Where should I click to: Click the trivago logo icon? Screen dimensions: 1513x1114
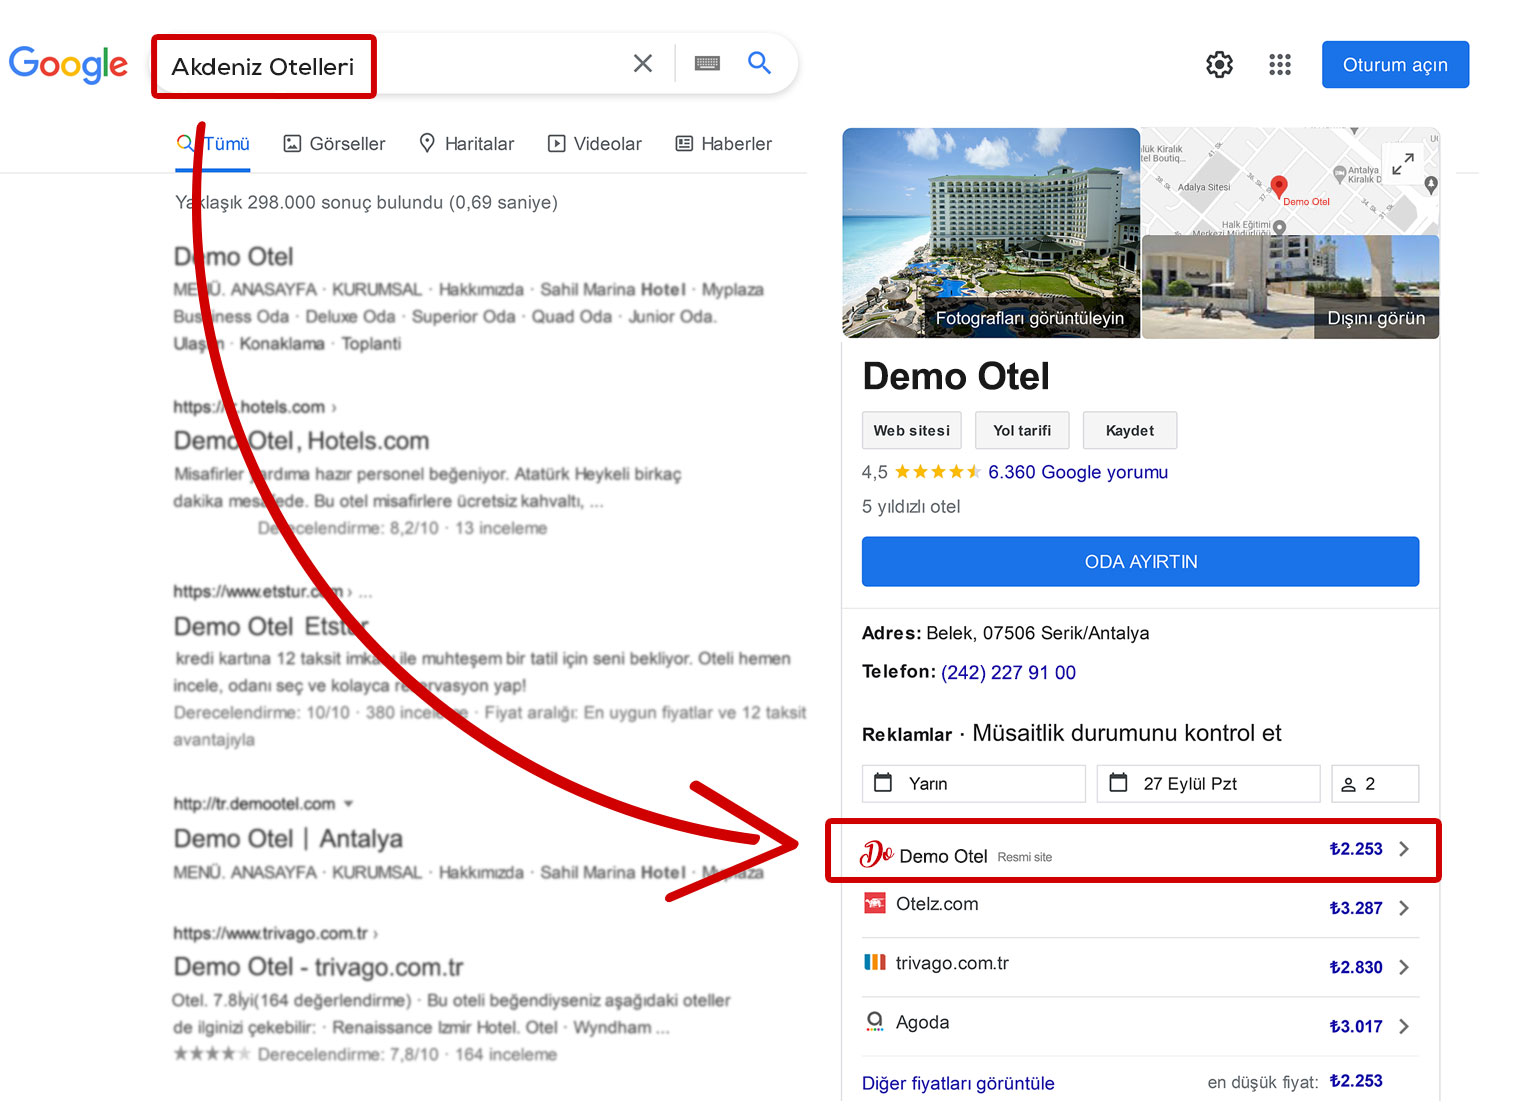pyautogui.click(x=875, y=962)
